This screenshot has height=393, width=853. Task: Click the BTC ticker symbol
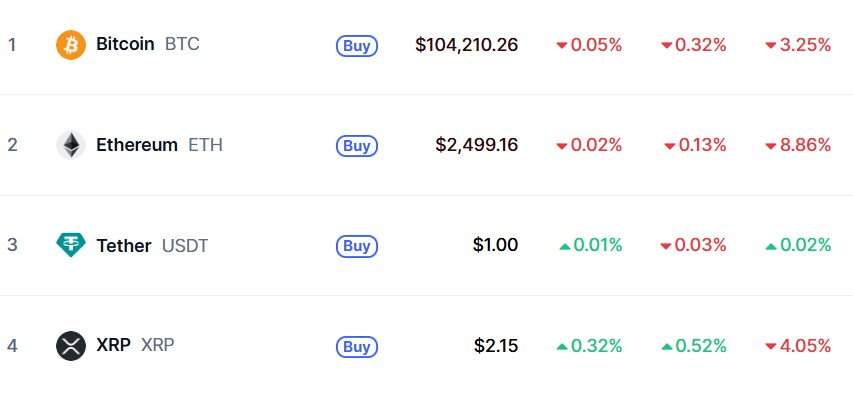pyautogui.click(x=182, y=44)
